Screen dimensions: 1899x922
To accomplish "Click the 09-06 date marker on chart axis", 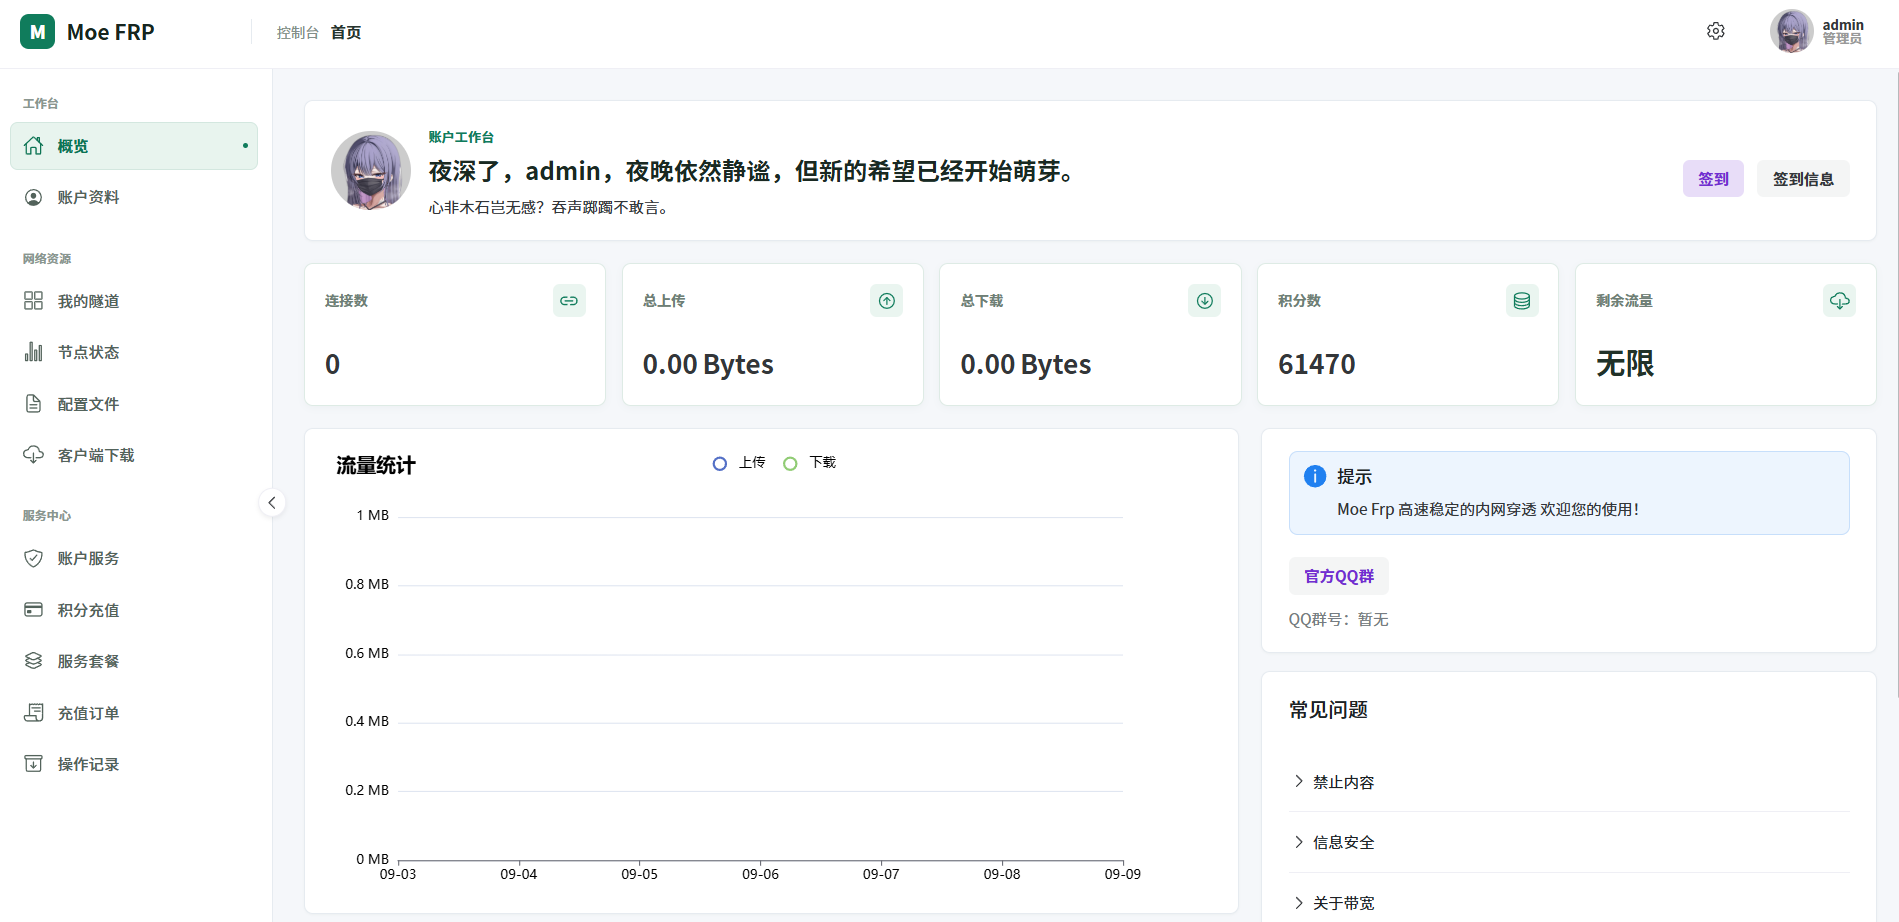I will (760, 874).
